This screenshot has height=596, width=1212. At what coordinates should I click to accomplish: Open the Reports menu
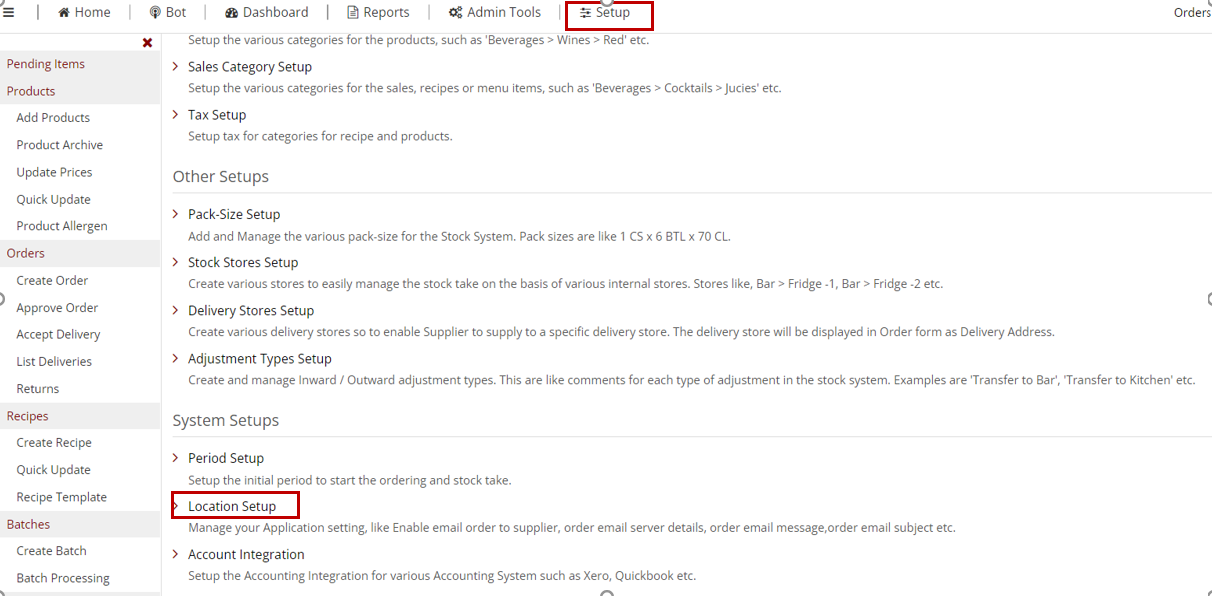[x=378, y=13]
